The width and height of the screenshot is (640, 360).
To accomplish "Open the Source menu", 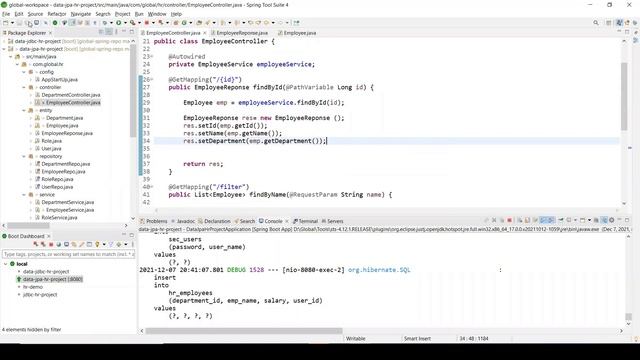I will (x=35, y=14).
